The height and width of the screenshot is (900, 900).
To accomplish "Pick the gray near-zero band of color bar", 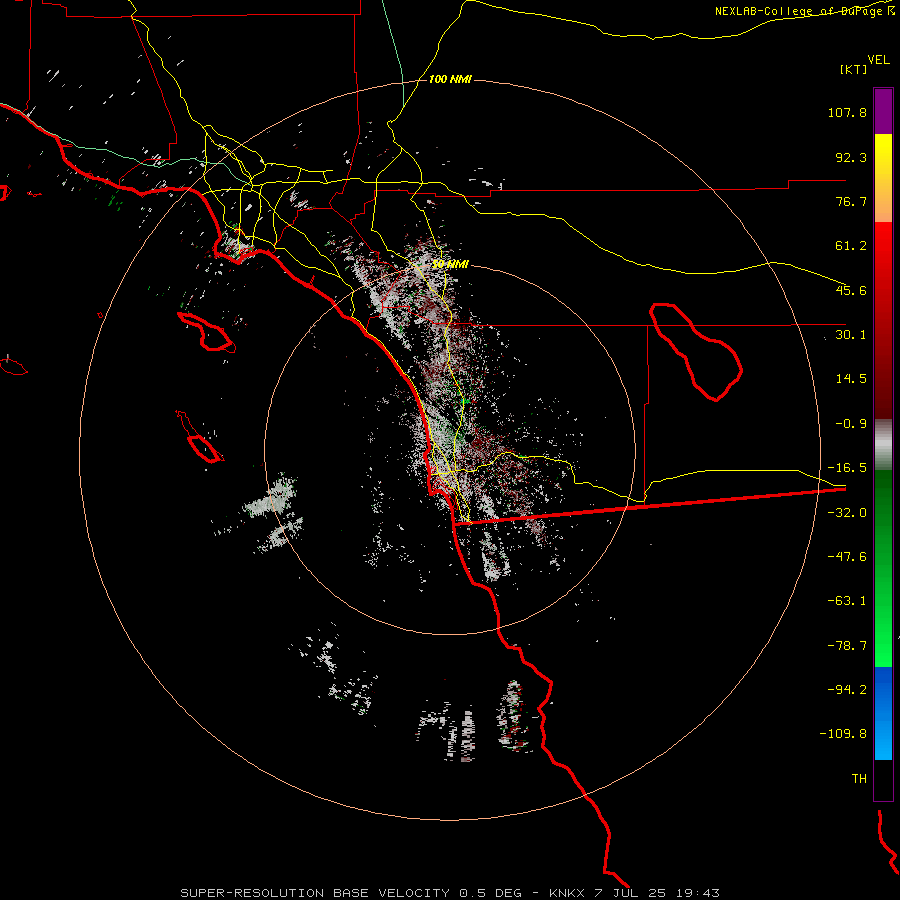I will [883, 445].
